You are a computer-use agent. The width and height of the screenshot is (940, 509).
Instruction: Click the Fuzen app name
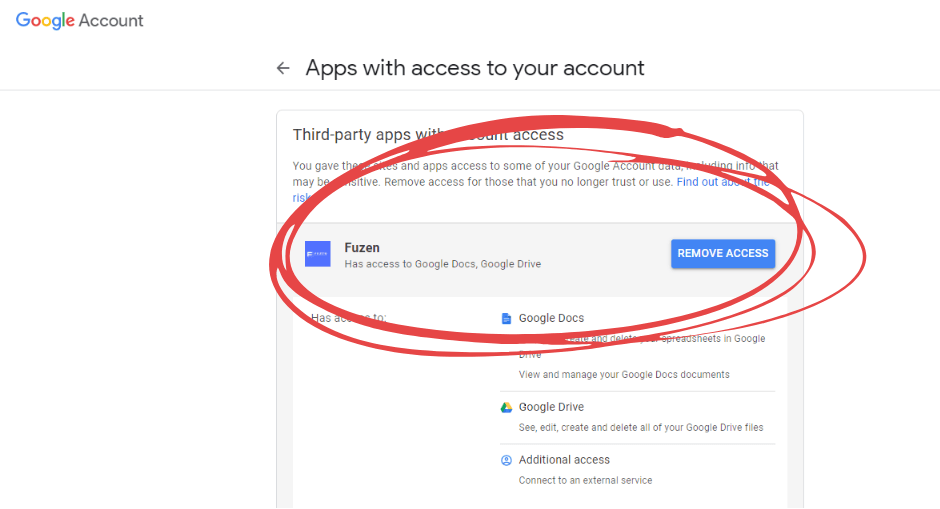pyautogui.click(x=361, y=248)
